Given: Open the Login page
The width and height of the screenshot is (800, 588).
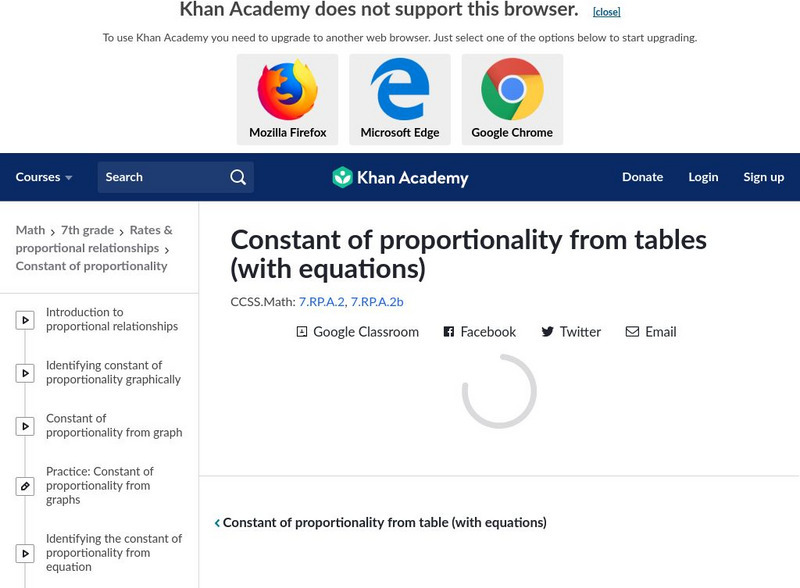Looking at the screenshot, I should click(703, 177).
